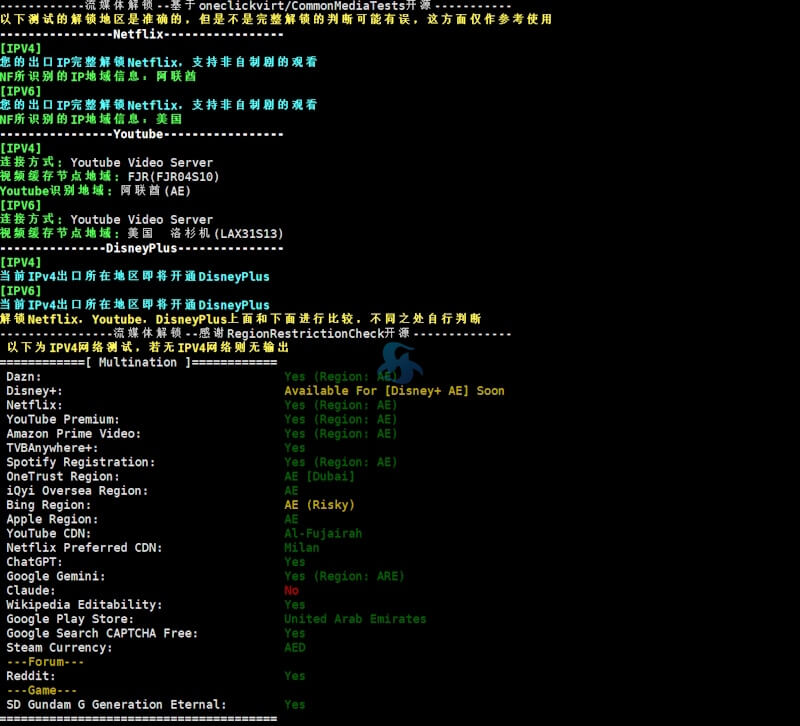Click the 'YouTube Premium:' label
Screen dimensions: 800x726
[x=63, y=419]
